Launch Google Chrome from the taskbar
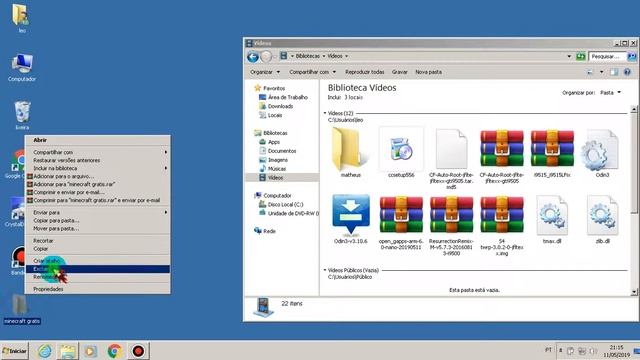The width and height of the screenshot is (640, 360). (115, 351)
